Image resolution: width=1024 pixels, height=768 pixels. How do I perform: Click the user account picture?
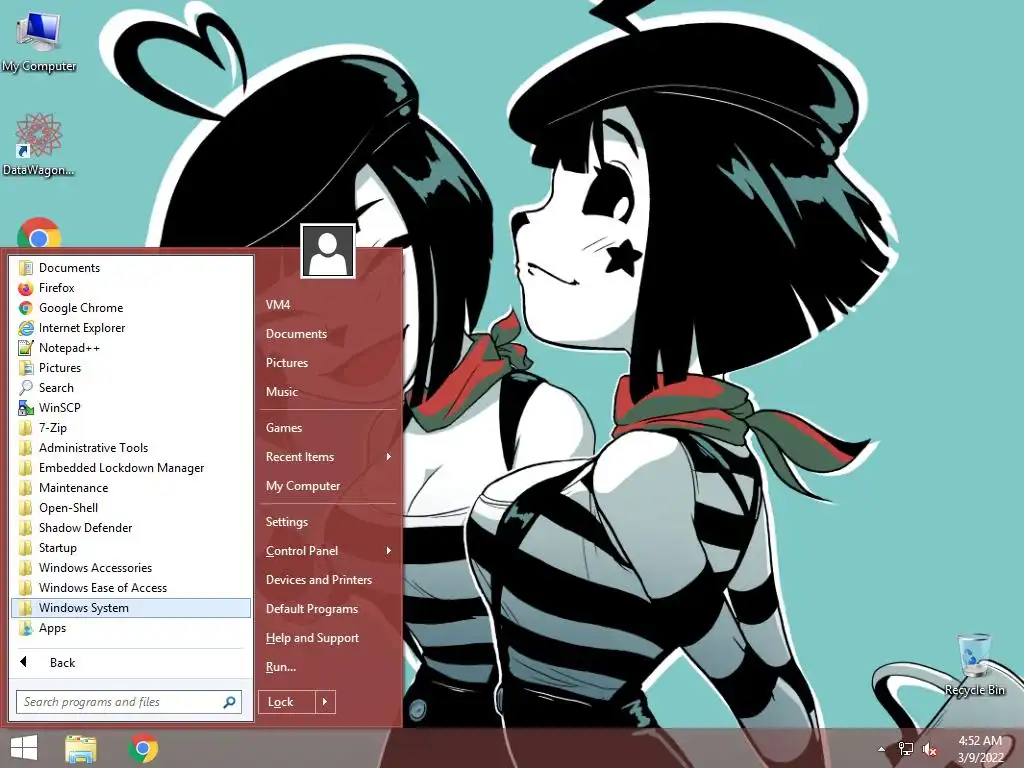click(328, 251)
